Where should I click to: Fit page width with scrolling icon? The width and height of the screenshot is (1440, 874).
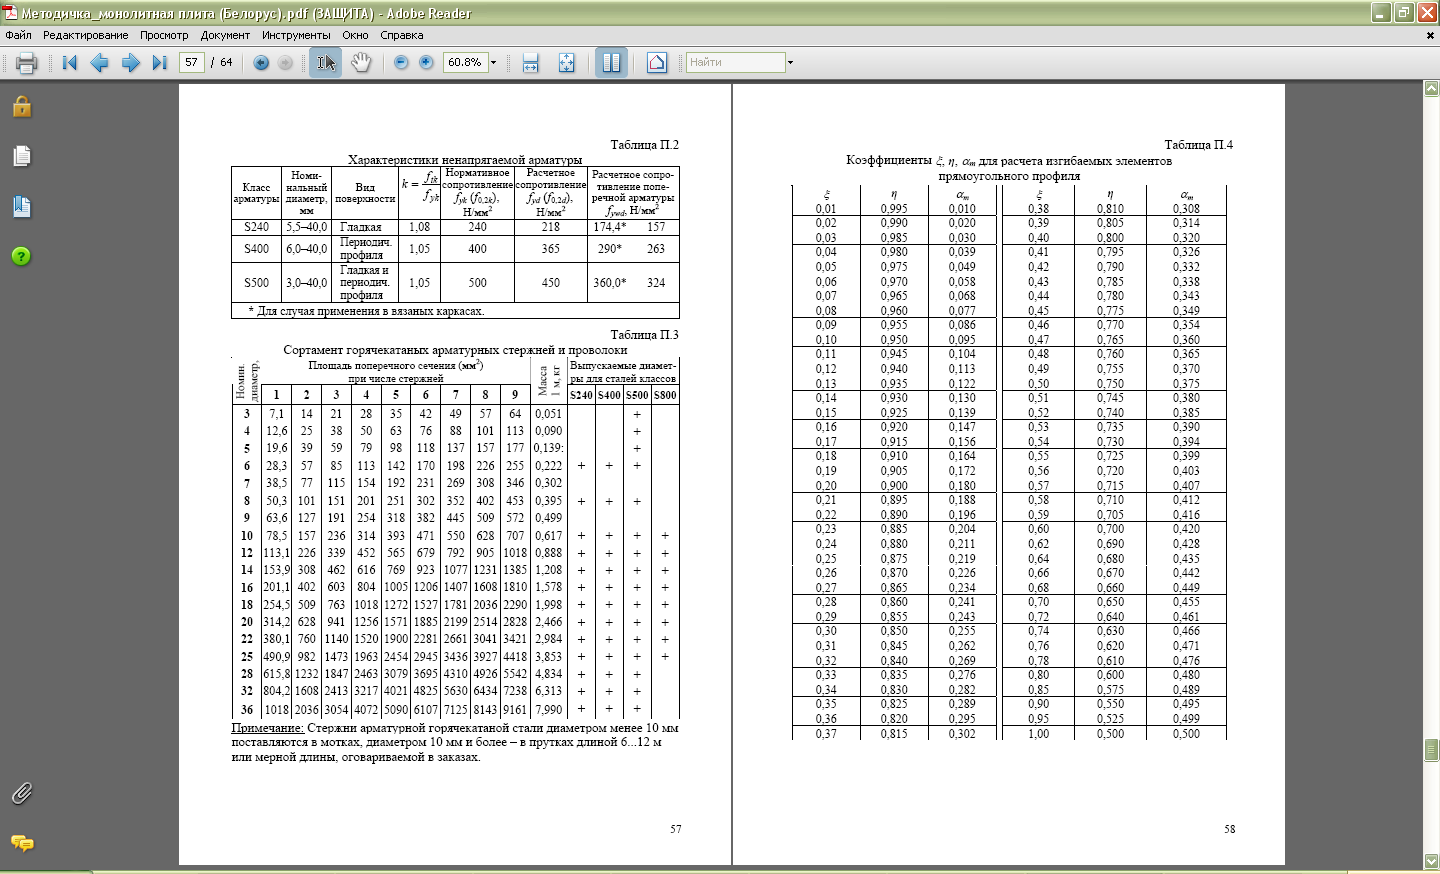pyautogui.click(x=530, y=63)
